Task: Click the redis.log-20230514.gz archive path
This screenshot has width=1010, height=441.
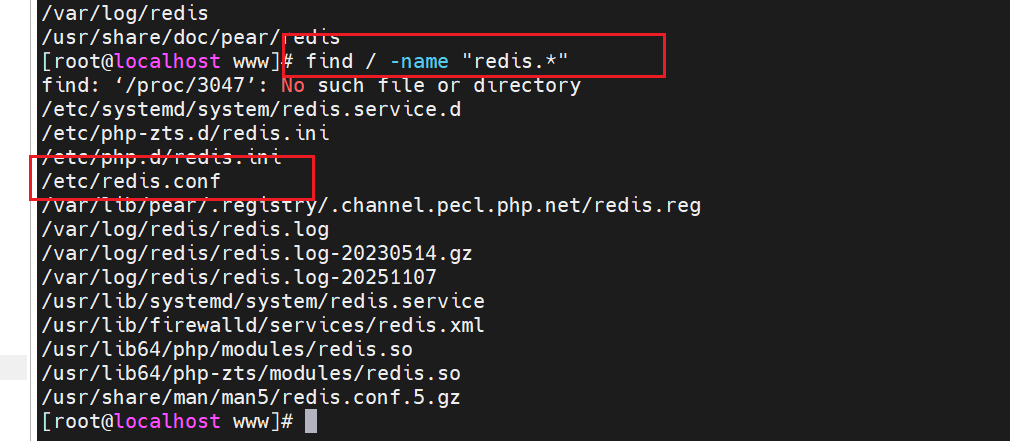Action: (257, 254)
